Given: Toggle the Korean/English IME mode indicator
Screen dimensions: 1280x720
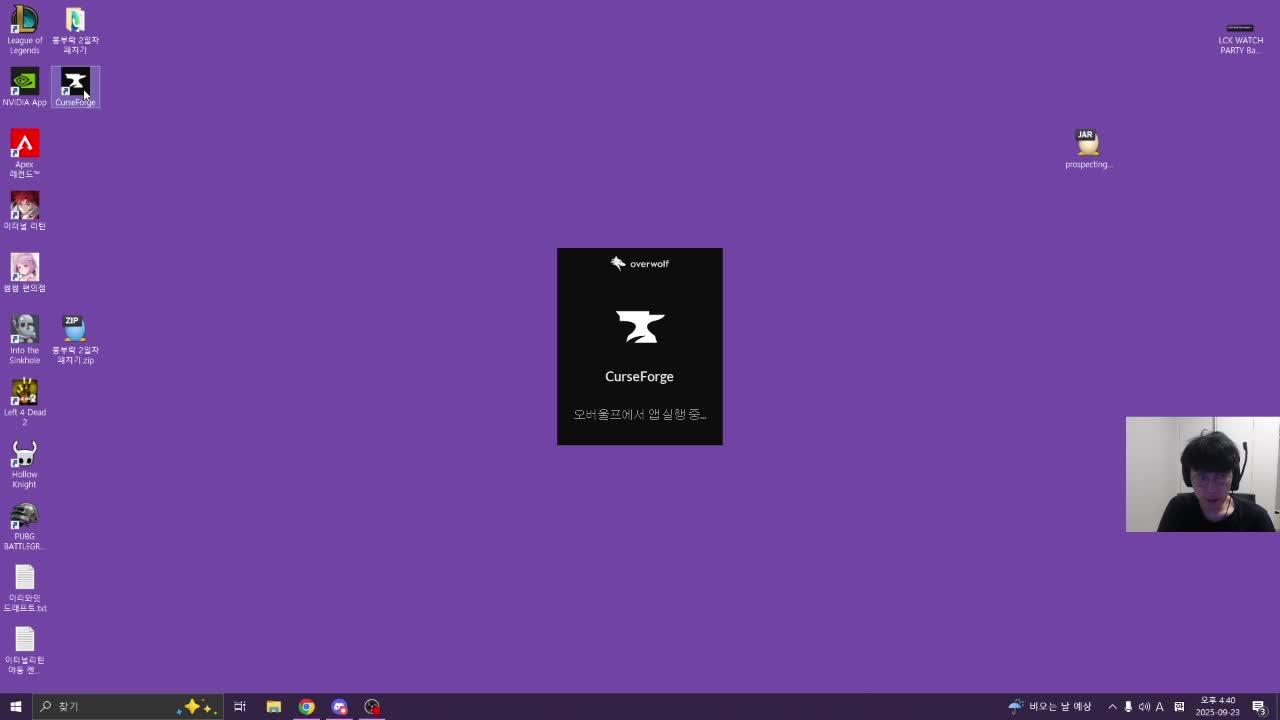Looking at the screenshot, I should [x=1160, y=707].
